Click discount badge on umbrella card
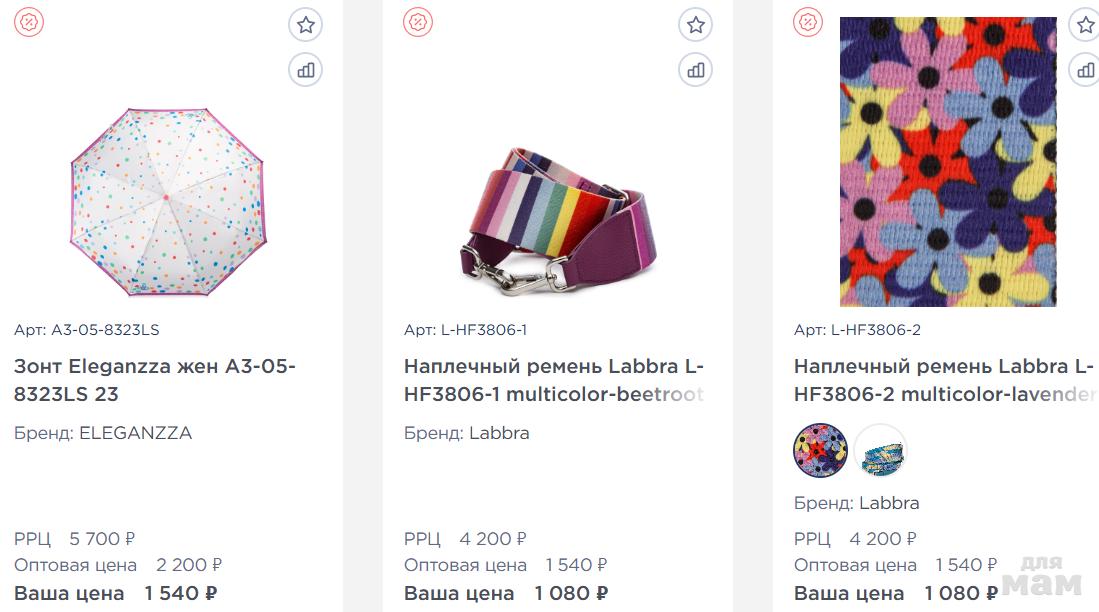Viewport: 1099px width, 612px height. coord(29,22)
